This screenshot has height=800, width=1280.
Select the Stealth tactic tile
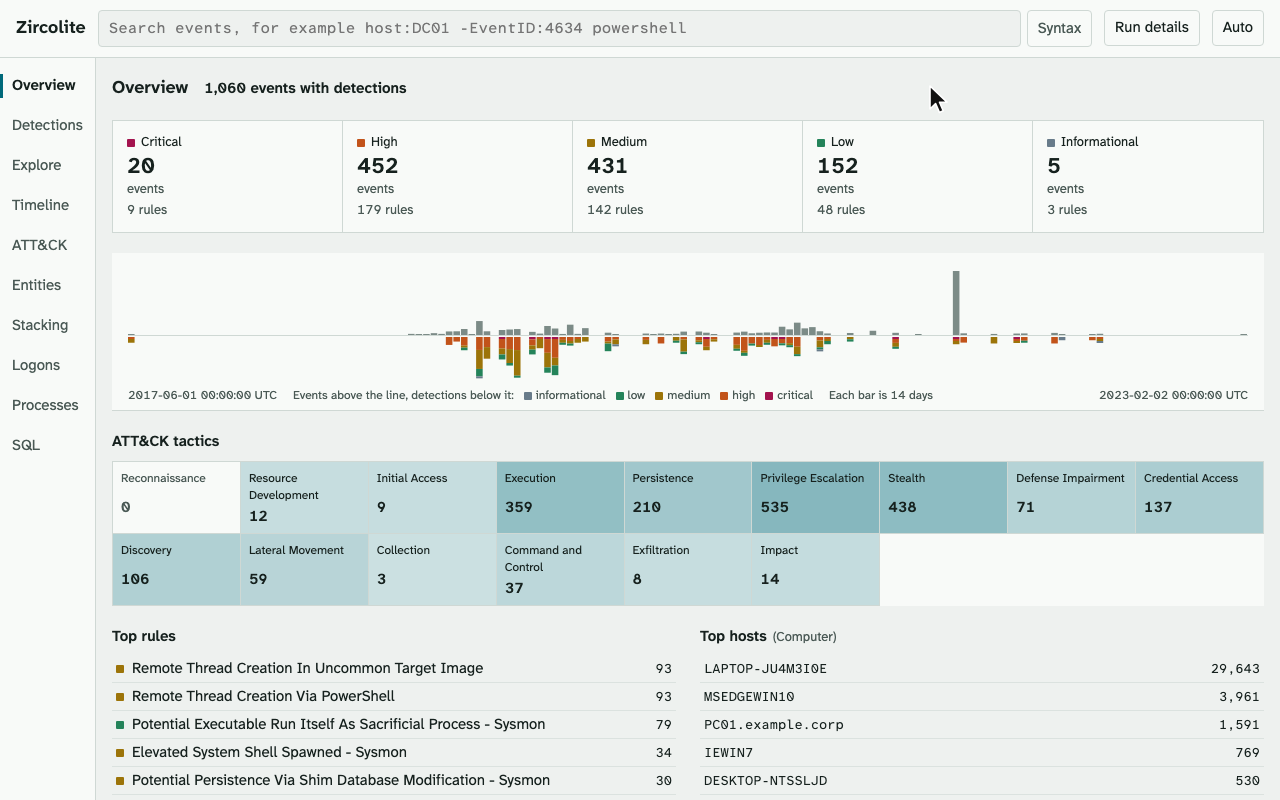click(x=944, y=497)
